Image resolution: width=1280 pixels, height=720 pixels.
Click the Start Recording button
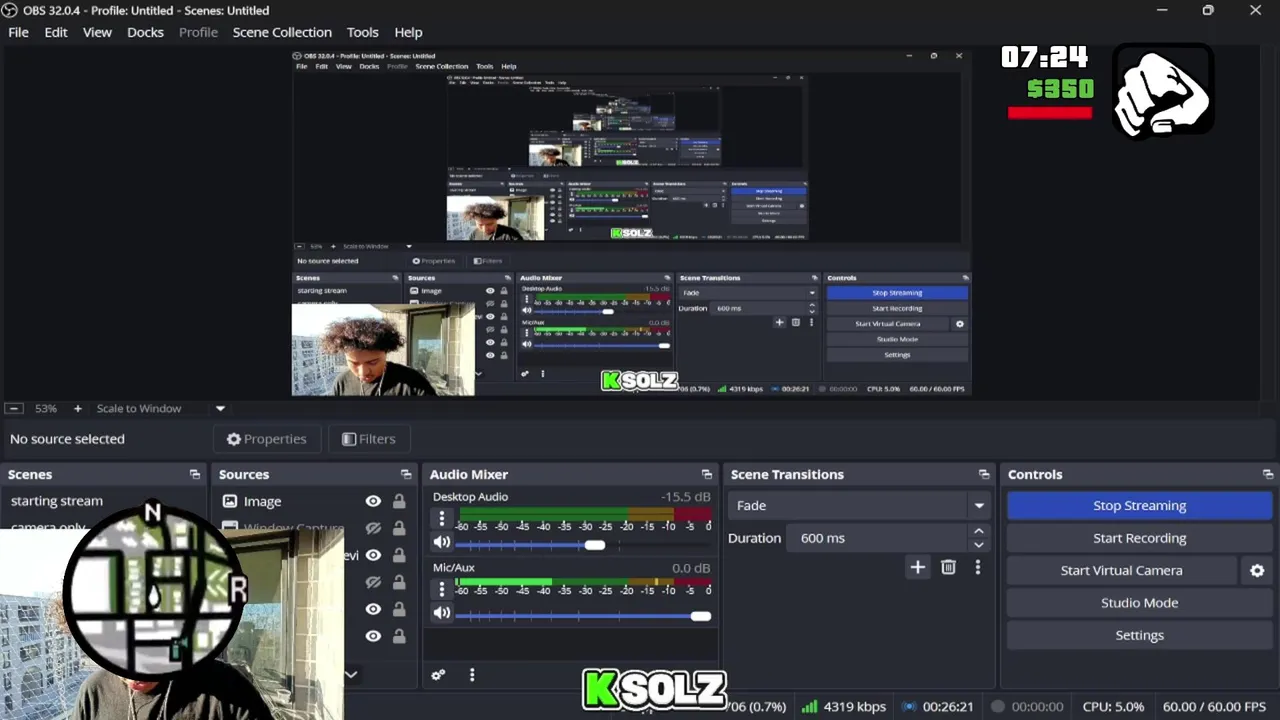coord(1139,538)
